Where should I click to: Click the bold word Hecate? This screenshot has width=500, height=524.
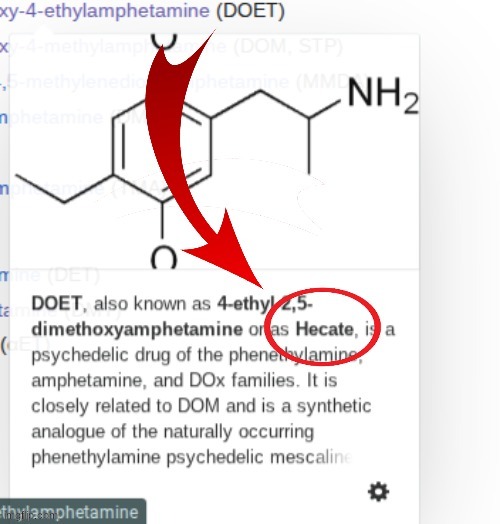(x=325, y=329)
